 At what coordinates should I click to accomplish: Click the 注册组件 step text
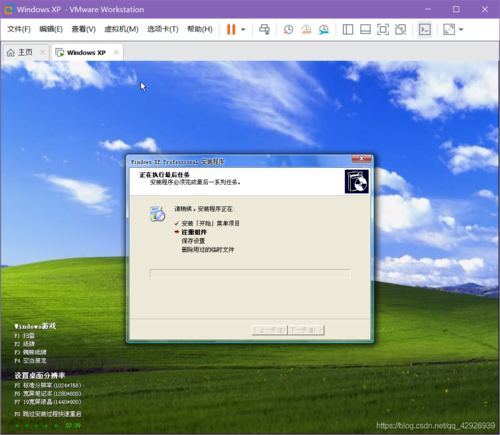coord(194,232)
